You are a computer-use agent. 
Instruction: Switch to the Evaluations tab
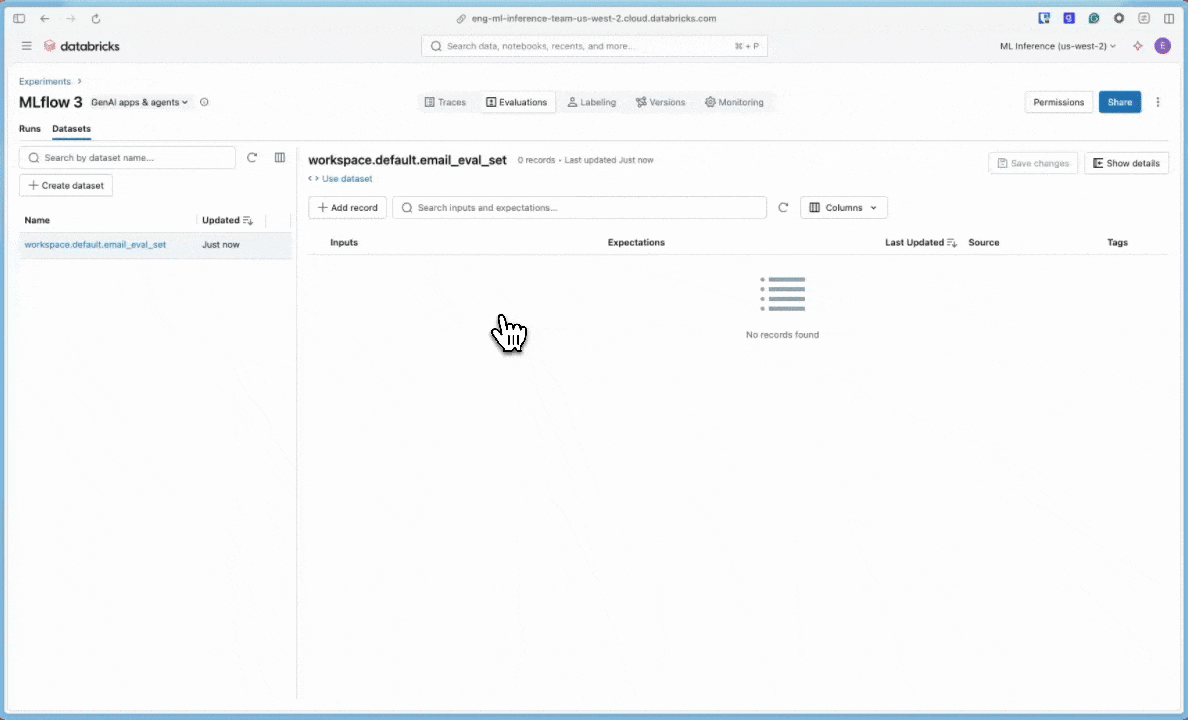click(x=517, y=102)
